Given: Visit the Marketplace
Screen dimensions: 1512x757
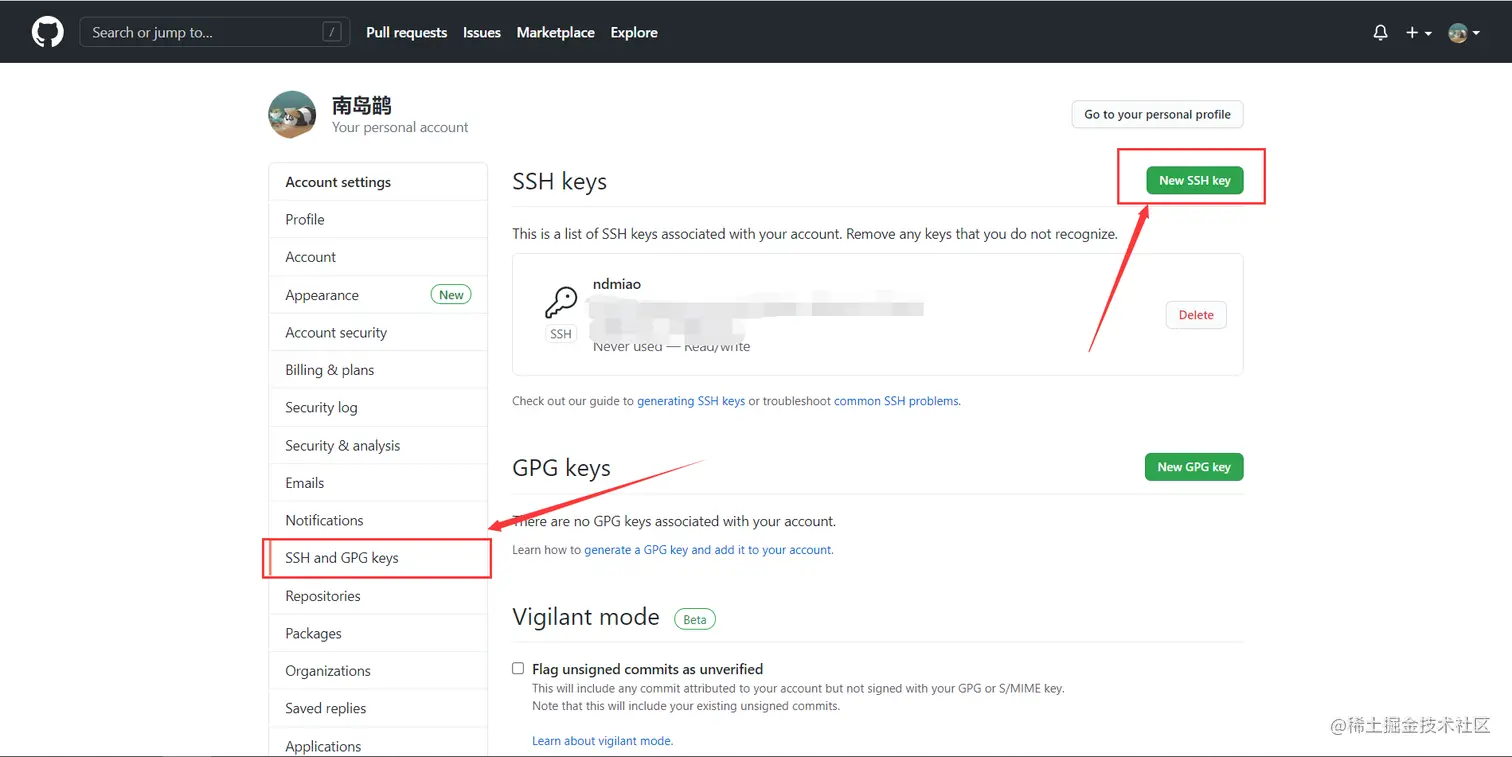Looking at the screenshot, I should pyautogui.click(x=555, y=32).
